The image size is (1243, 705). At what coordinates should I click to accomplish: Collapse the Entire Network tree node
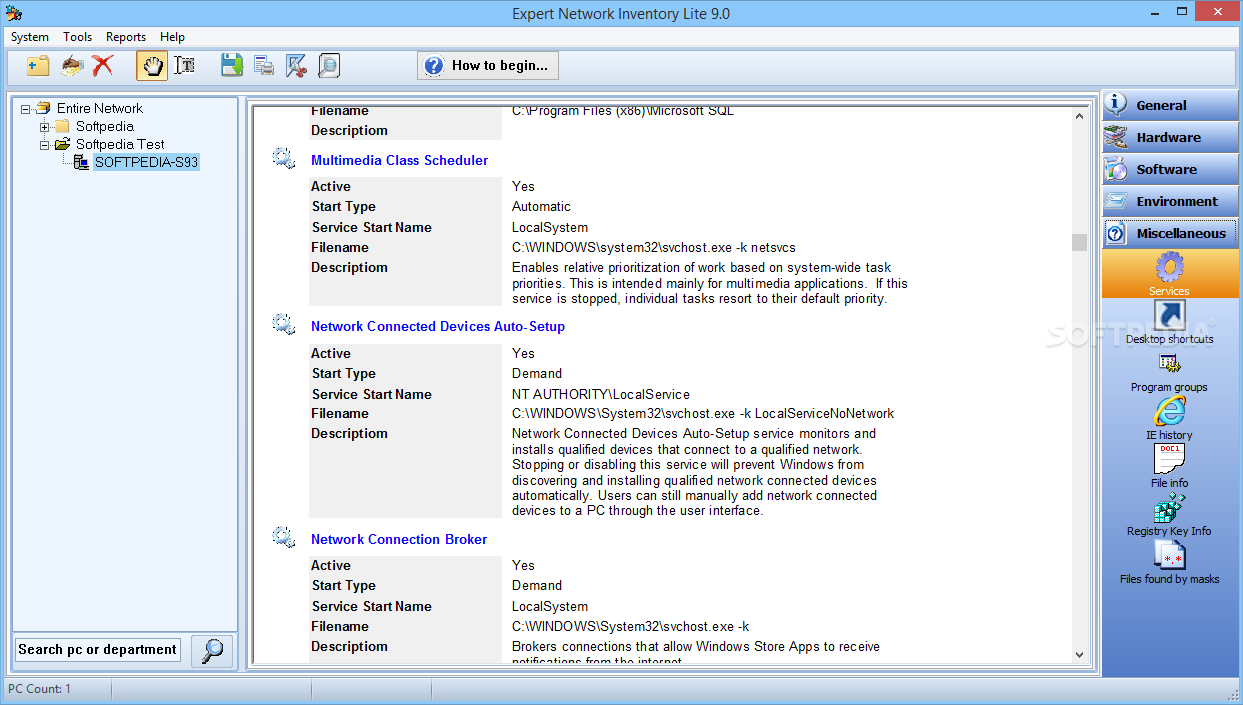coord(26,108)
